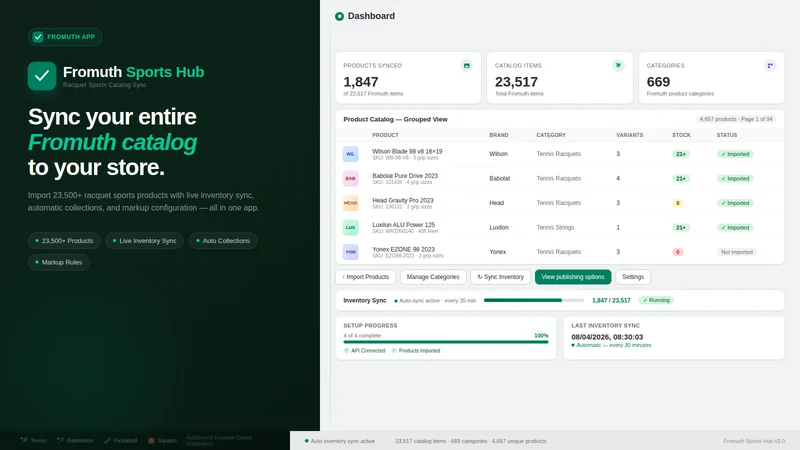Click the Import Products button

(x=365, y=277)
